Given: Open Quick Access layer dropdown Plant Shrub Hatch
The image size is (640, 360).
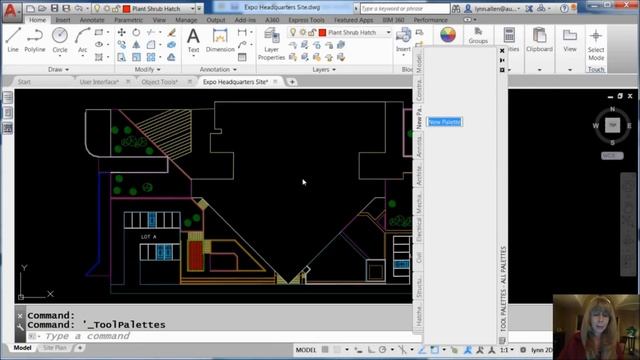Looking at the screenshot, I should pyautogui.click(x=192, y=8).
